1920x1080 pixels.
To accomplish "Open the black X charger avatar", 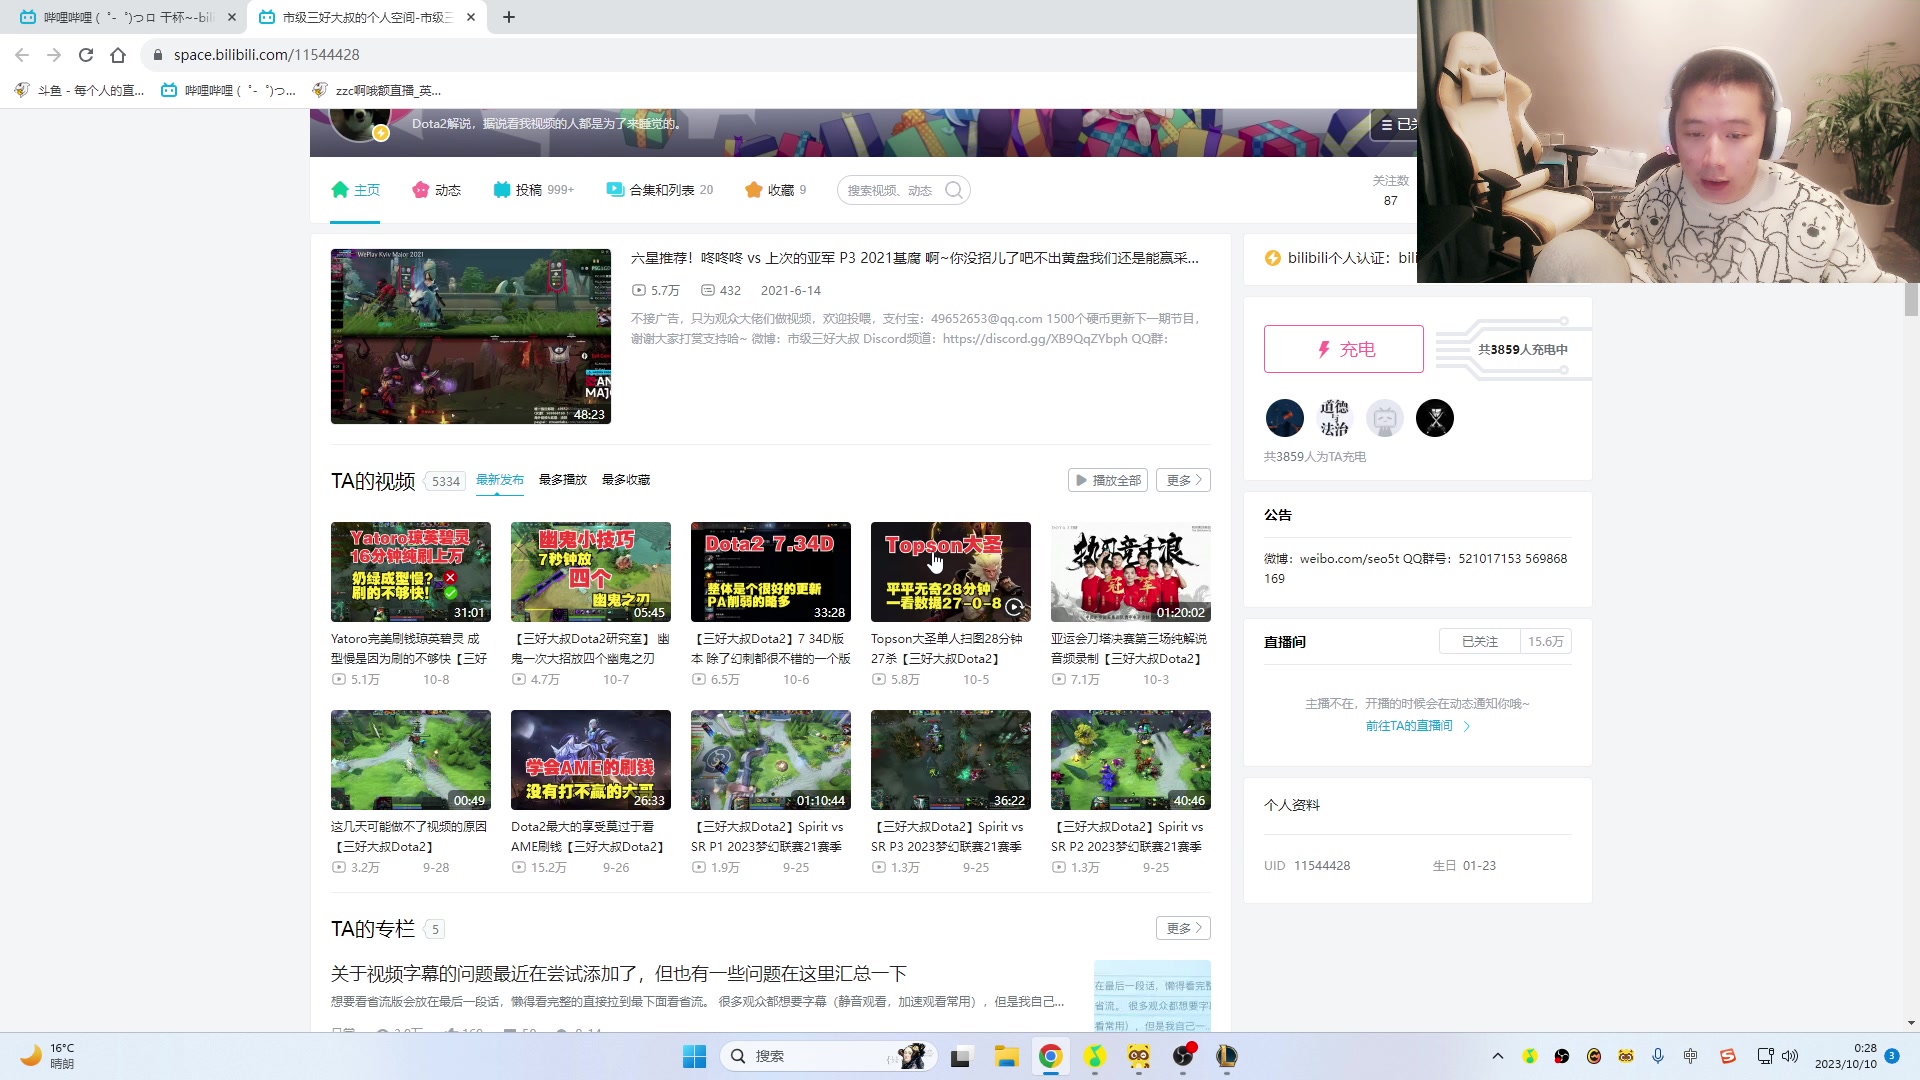I will [1434, 418].
